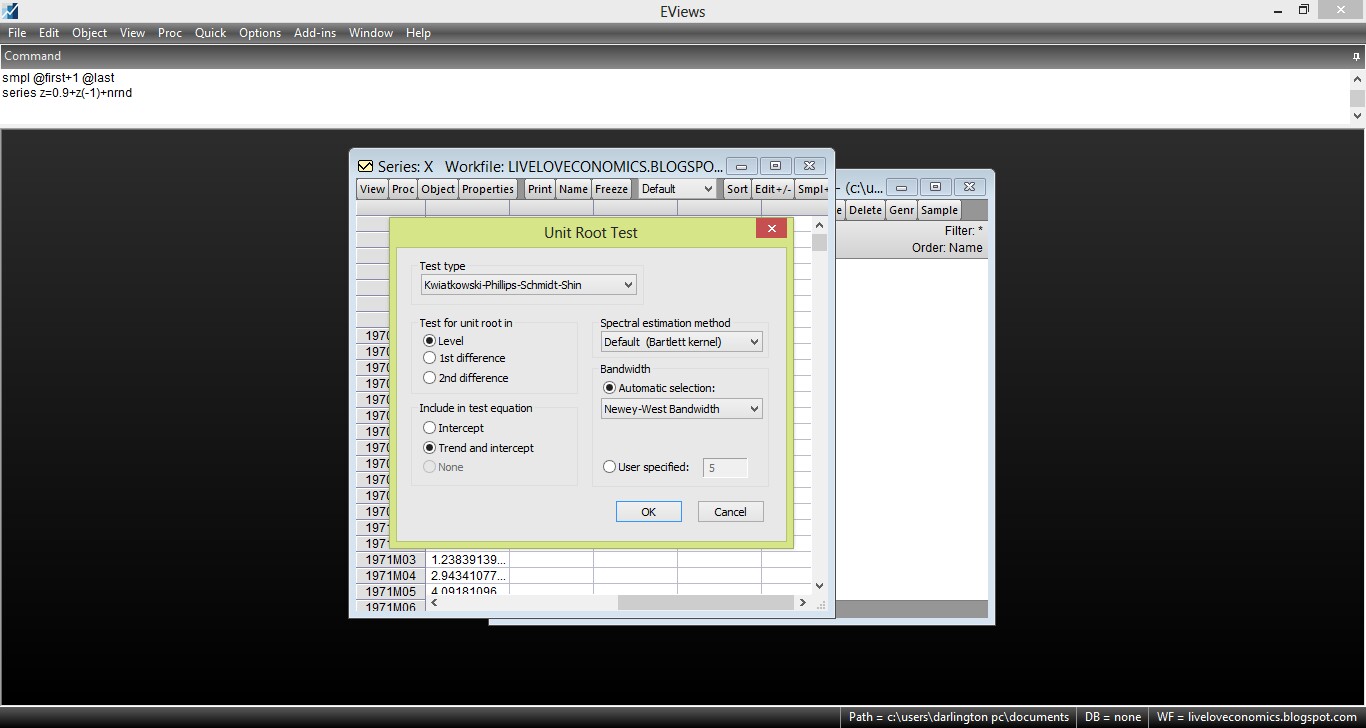
Task: Click cell value 1.23839139...
Action: [468, 560]
